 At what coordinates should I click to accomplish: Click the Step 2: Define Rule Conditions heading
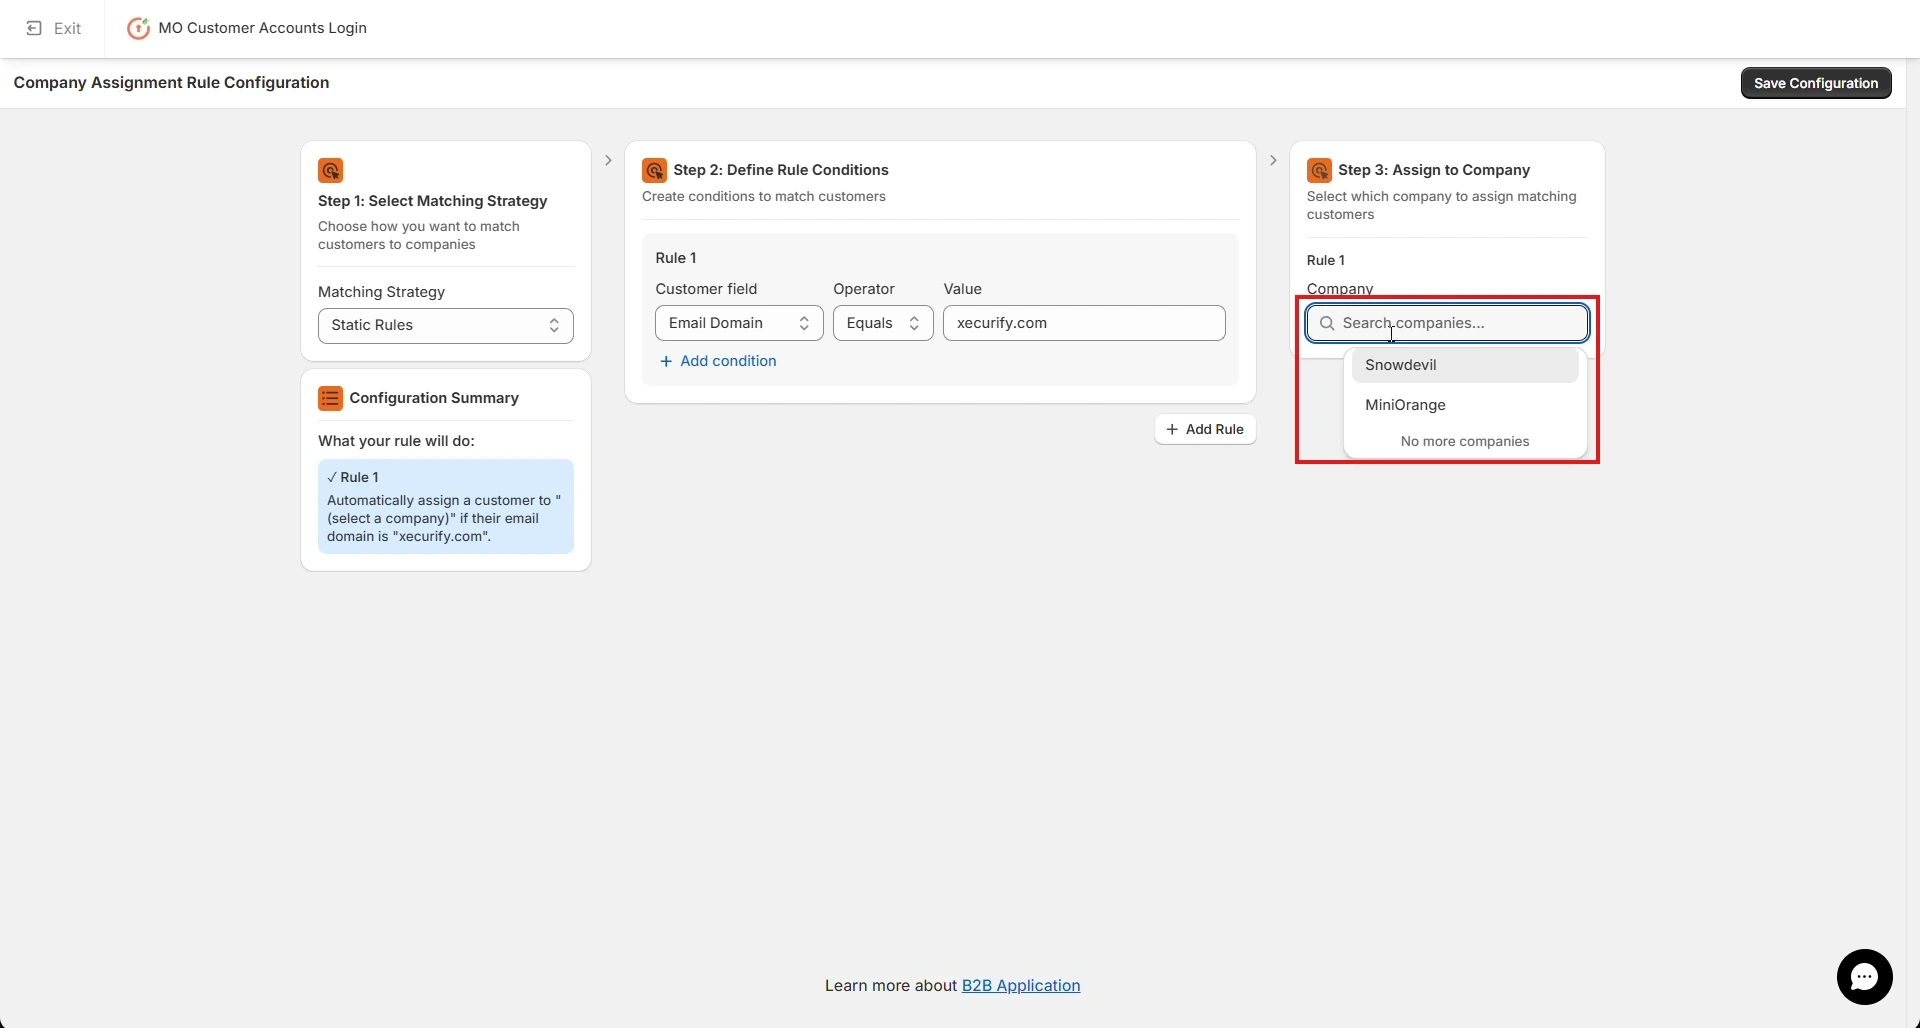coord(781,170)
